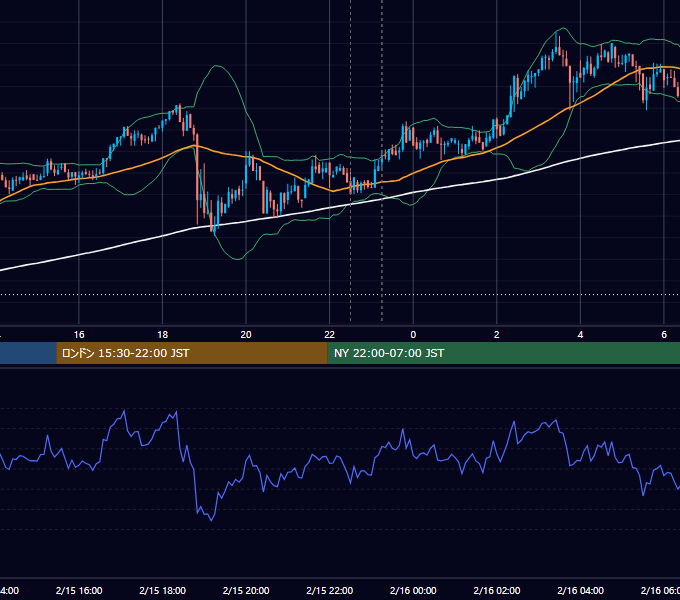This screenshot has height=600, width=680.
Task: Click the "2/15 22:00" date label
Action: 330,591
